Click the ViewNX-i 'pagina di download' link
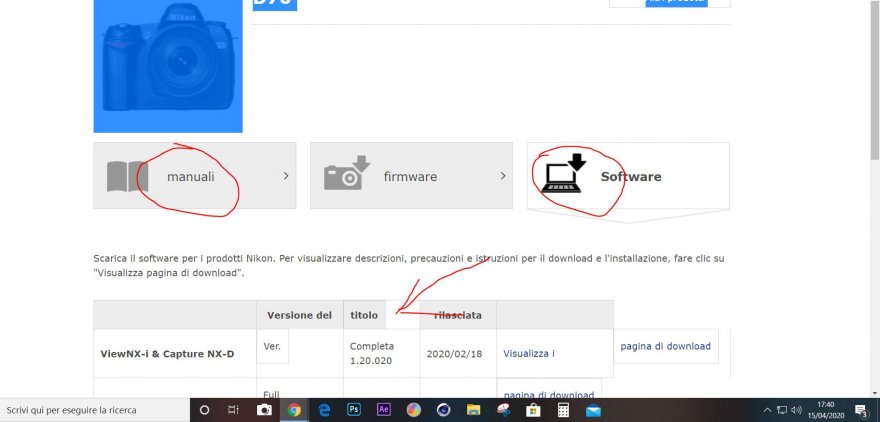The width and height of the screenshot is (880, 422). point(665,346)
